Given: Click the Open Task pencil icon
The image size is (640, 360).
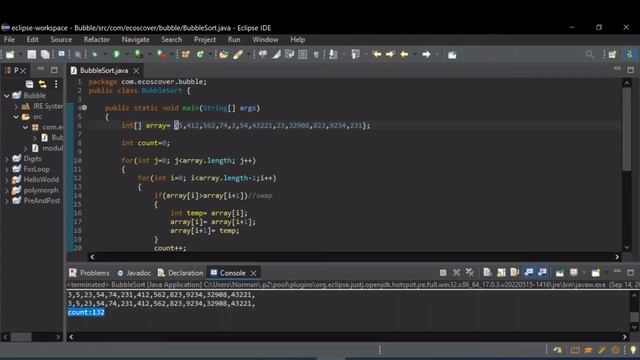Looking at the screenshot, I should [x=238, y=55].
